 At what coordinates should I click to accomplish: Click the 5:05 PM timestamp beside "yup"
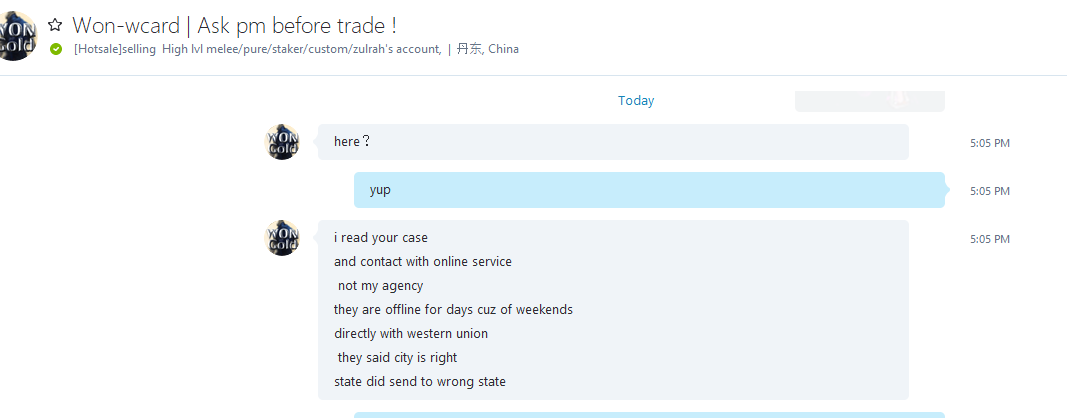(989, 191)
